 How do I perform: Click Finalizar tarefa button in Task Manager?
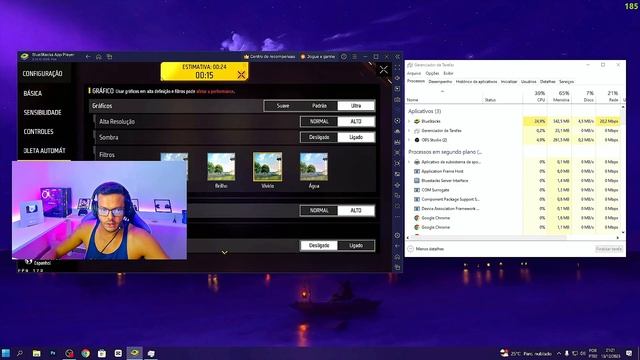click(x=608, y=249)
